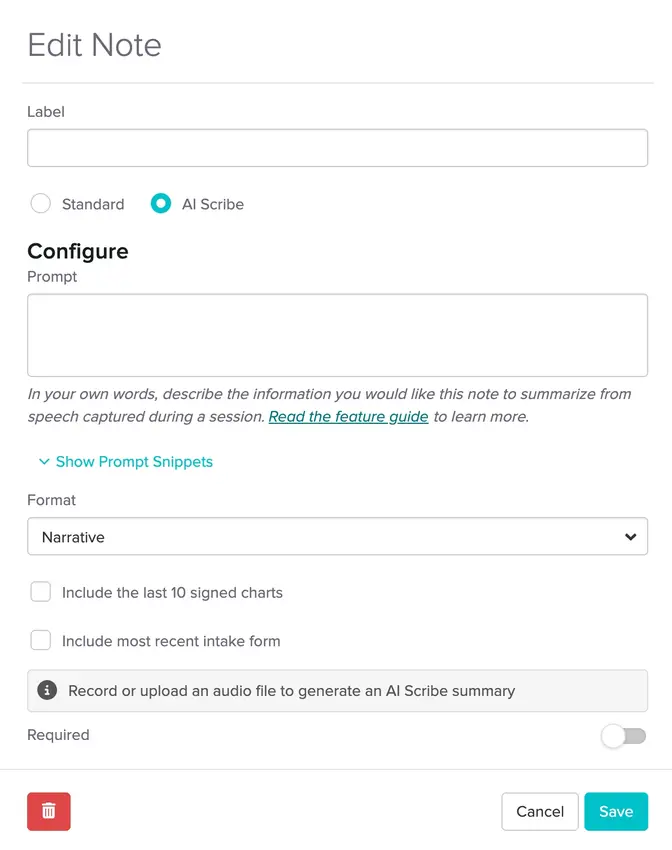The height and width of the screenshot is (850, 672).
Task: Enable Include the last 10 signed charts
Action: coord(41,592)
